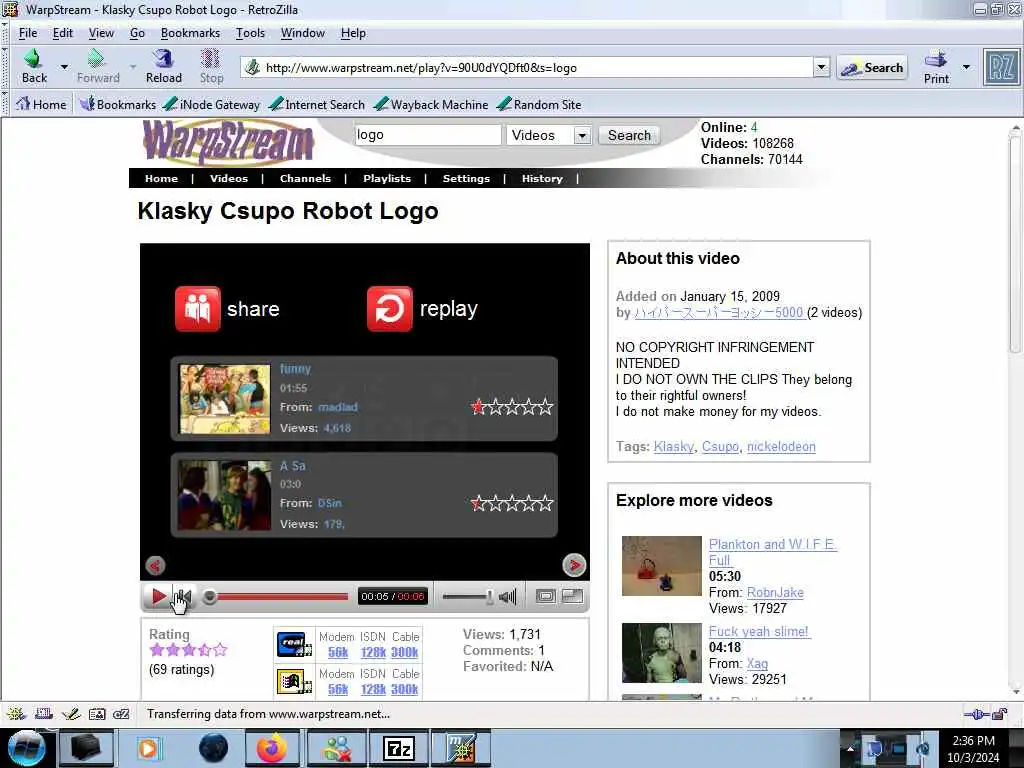Go to Playlists in site navigation
This screenshot has width=1024, height=768.
click(x=387, y=178)
